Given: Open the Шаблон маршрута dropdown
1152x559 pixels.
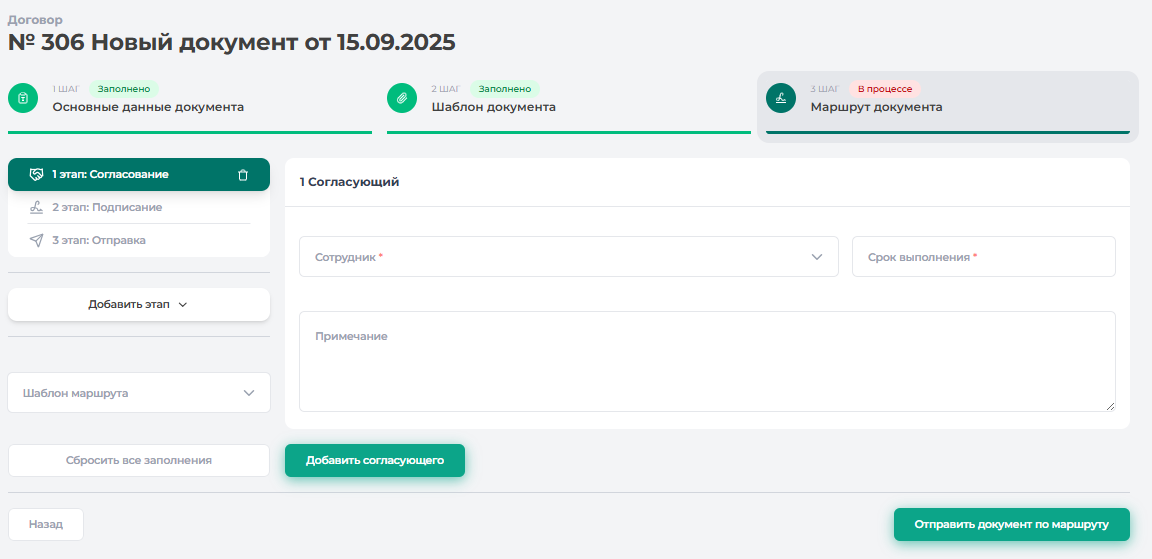Looking at the screenshot, I should pyautogui.click(x=139, y=393).
